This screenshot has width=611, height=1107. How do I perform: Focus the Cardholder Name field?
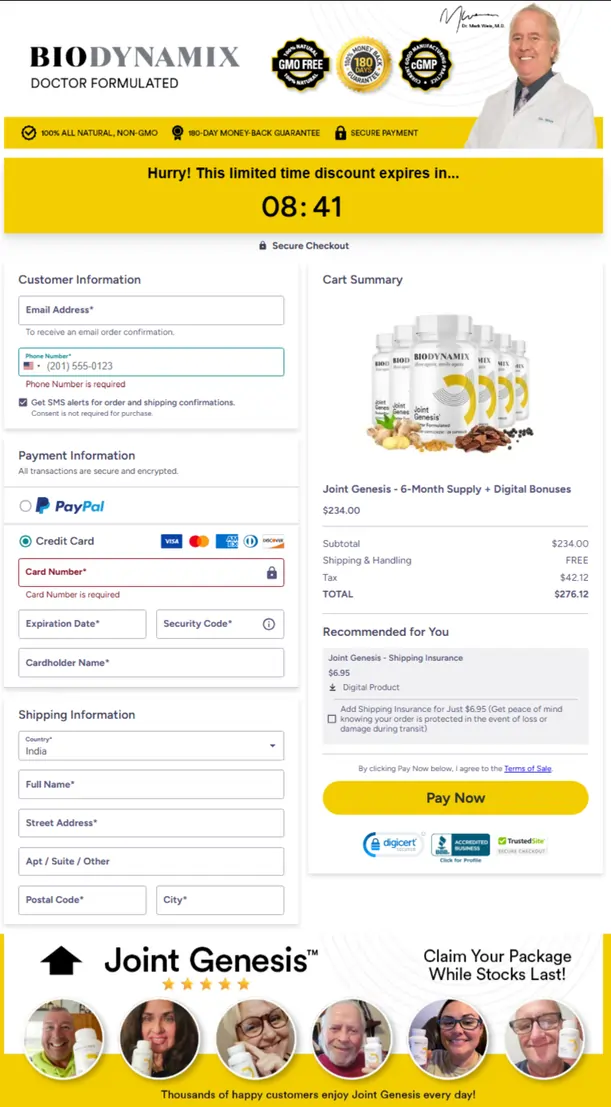tap(151, 662)
